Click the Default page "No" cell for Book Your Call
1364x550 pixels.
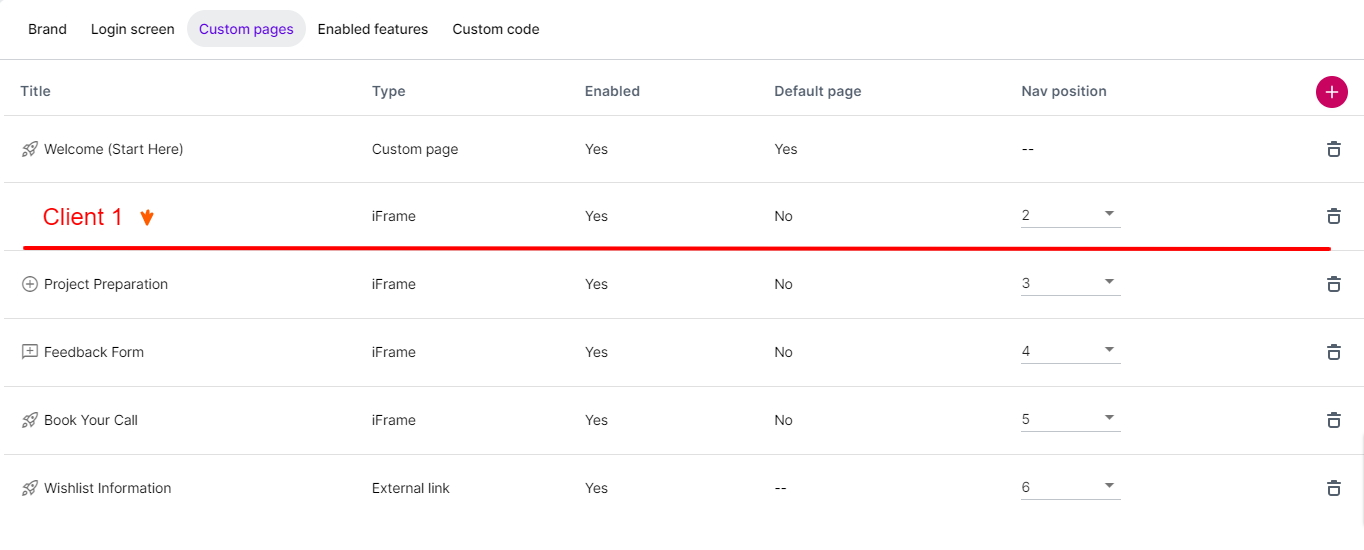(783, 420)
